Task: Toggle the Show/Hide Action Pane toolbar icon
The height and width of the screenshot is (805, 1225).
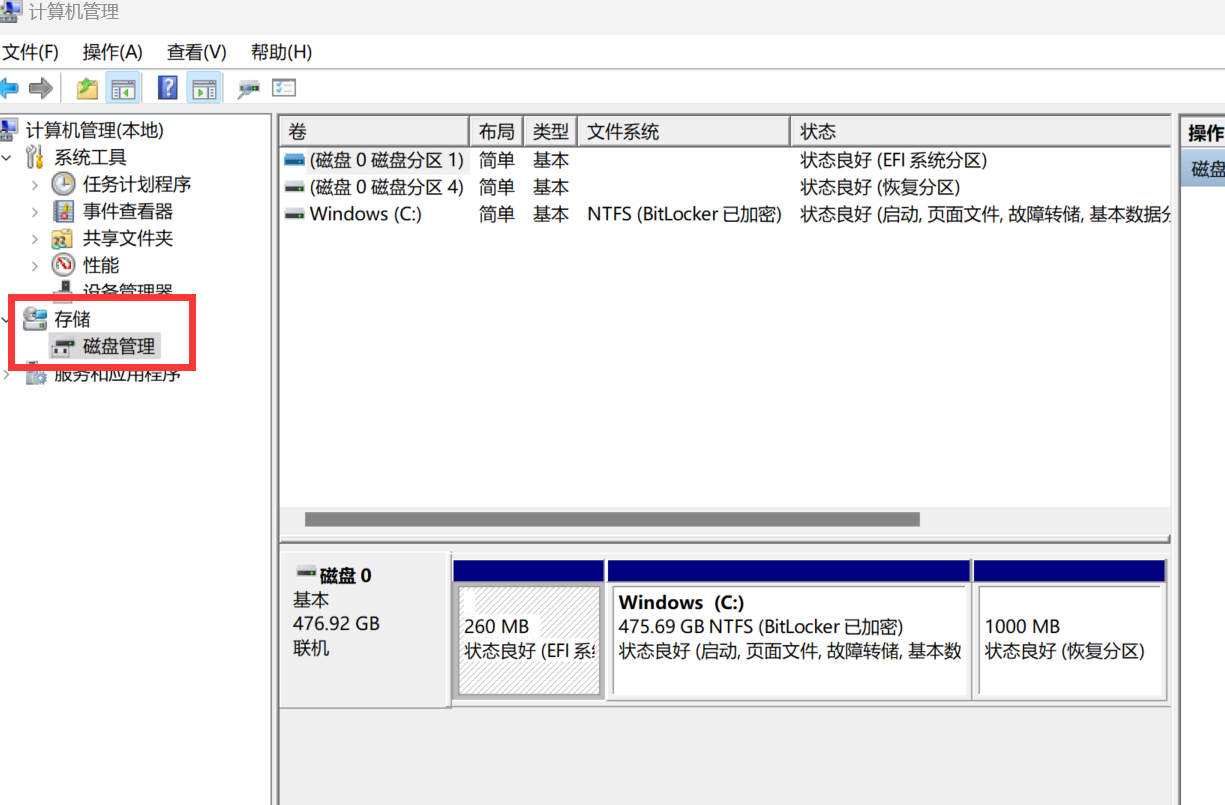Action: click(204, 89)
